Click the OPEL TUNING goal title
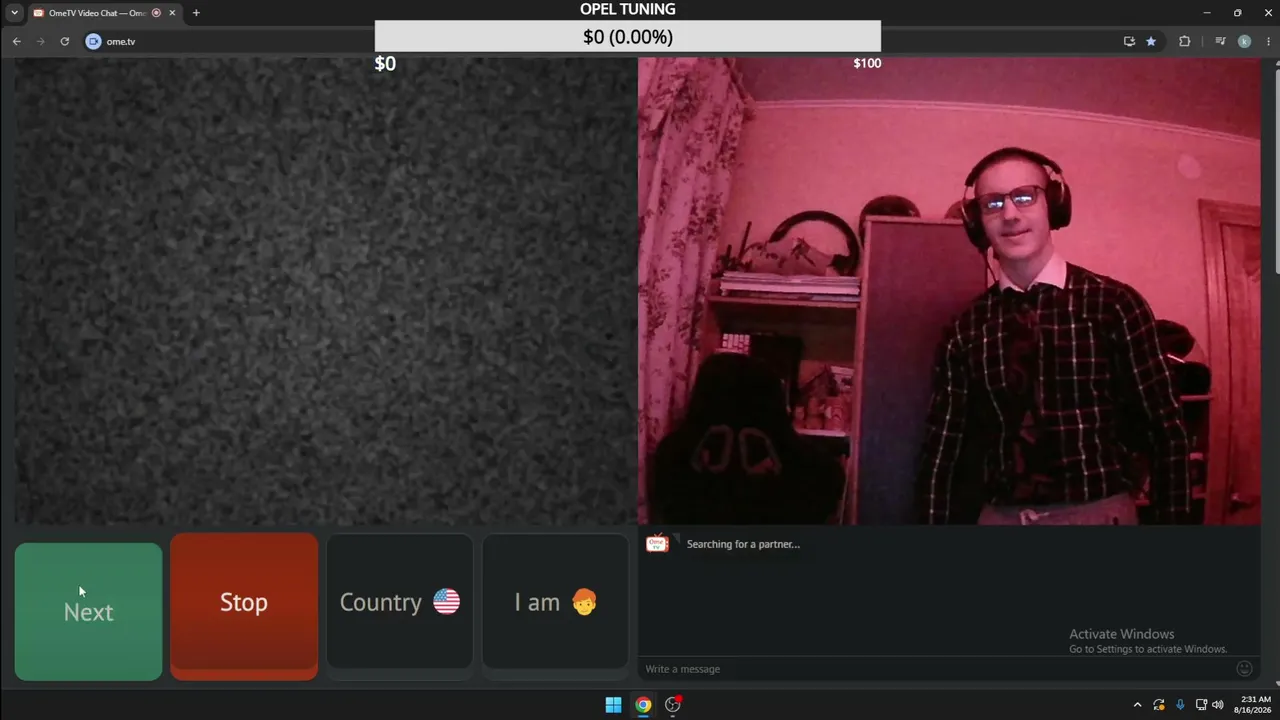1280x720 pixels. [628, 9]
